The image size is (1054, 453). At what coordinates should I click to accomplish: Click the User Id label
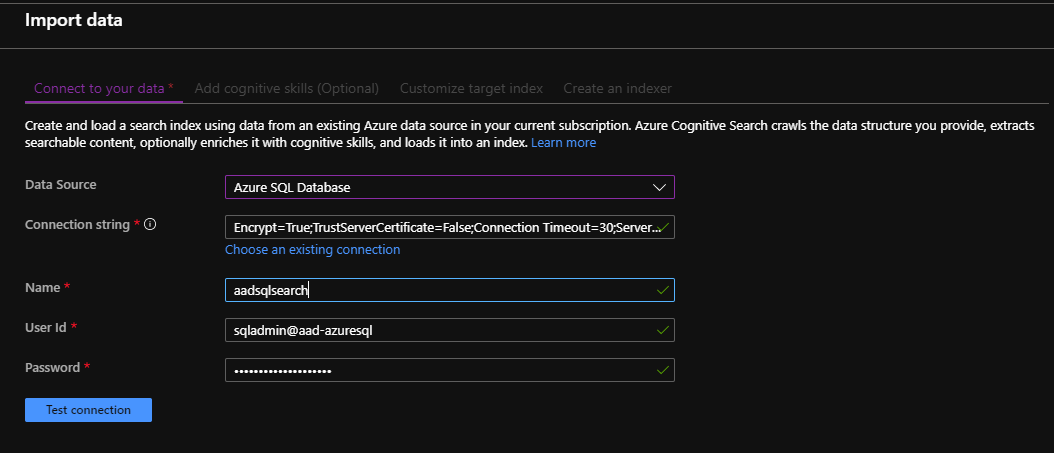[46, 327]
